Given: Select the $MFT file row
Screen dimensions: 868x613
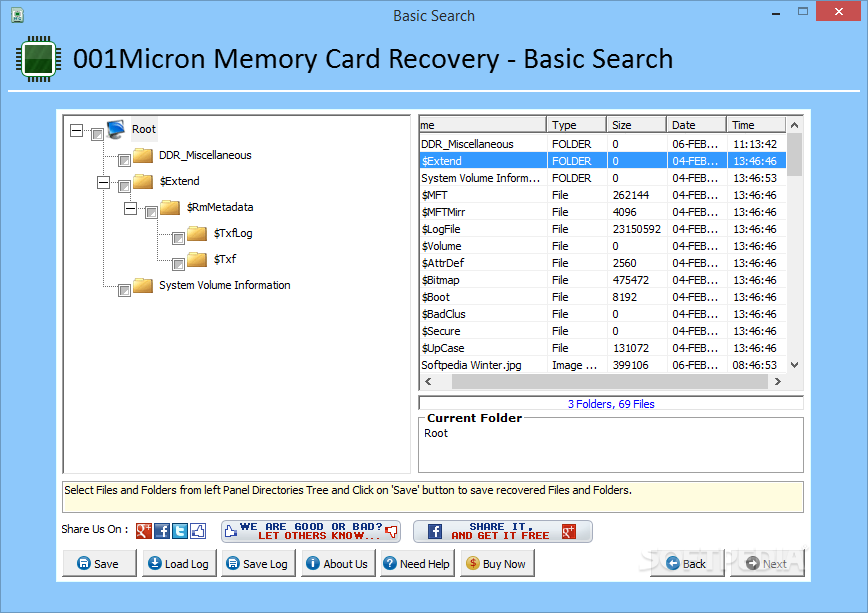Looking at the screenshot, I should (x=602, y=195).
